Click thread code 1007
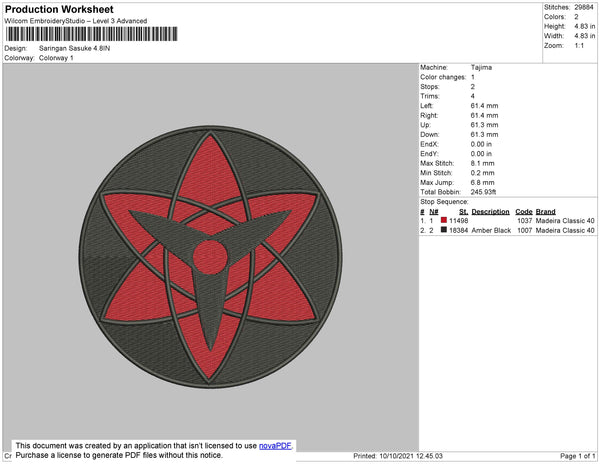 525,230
